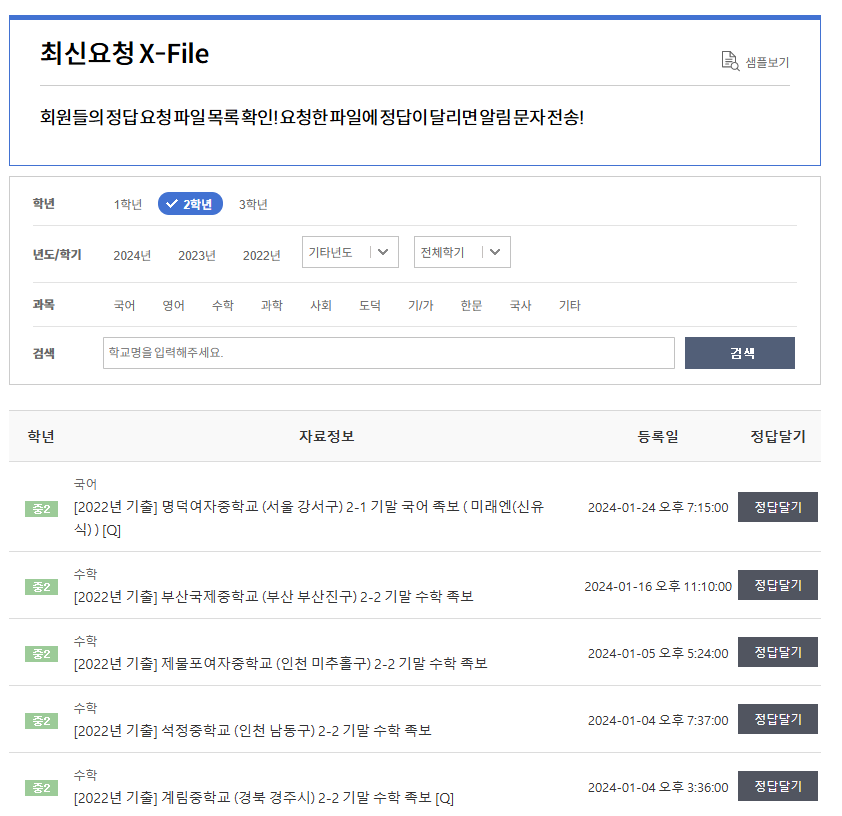Click the checkmark icon on 2학년 pill
The image size is (842, 816).
tap(172, 203)
